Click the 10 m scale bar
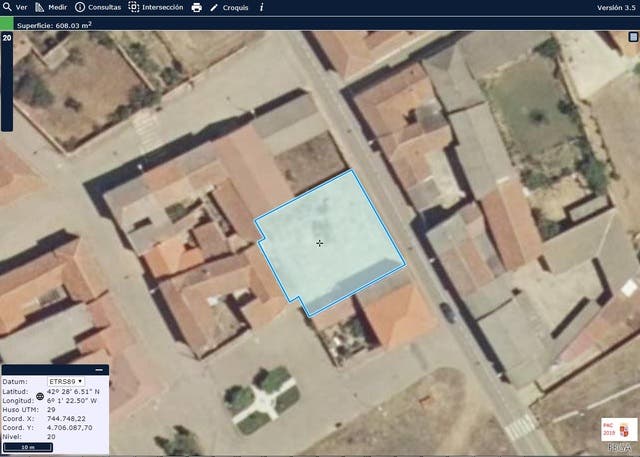Viewport: 640px width, 457px height. click(x=28, y=446)
